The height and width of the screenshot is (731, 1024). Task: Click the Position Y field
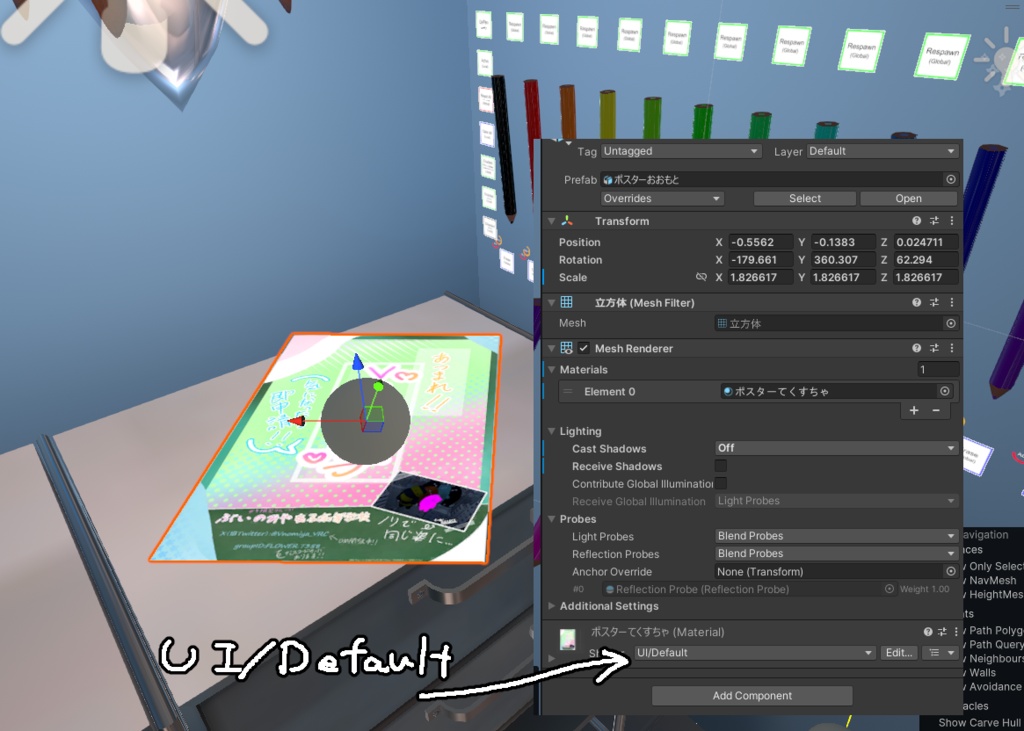click(843, 242)
